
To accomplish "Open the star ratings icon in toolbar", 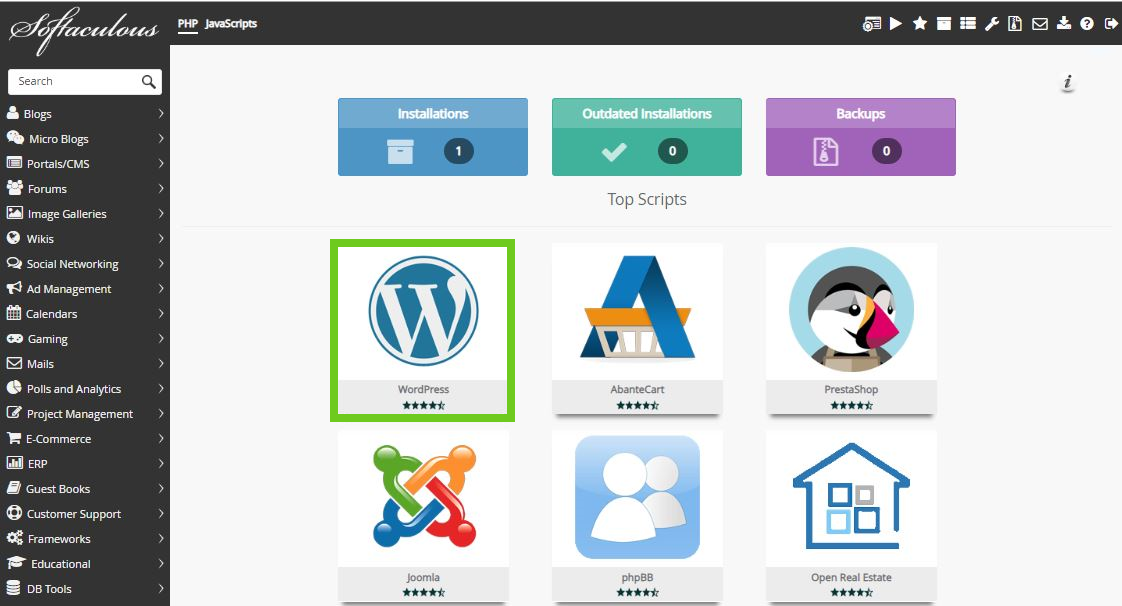I will 920,24.
